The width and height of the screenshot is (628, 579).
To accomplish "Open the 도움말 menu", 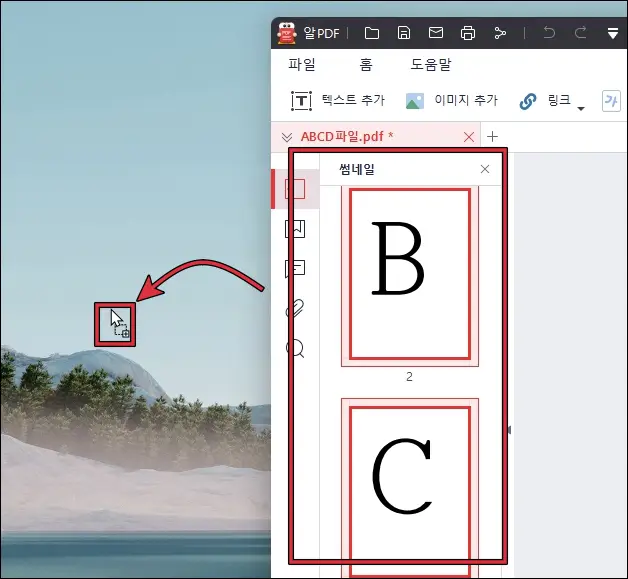I will pyautogui.click(x=431, y=64).
